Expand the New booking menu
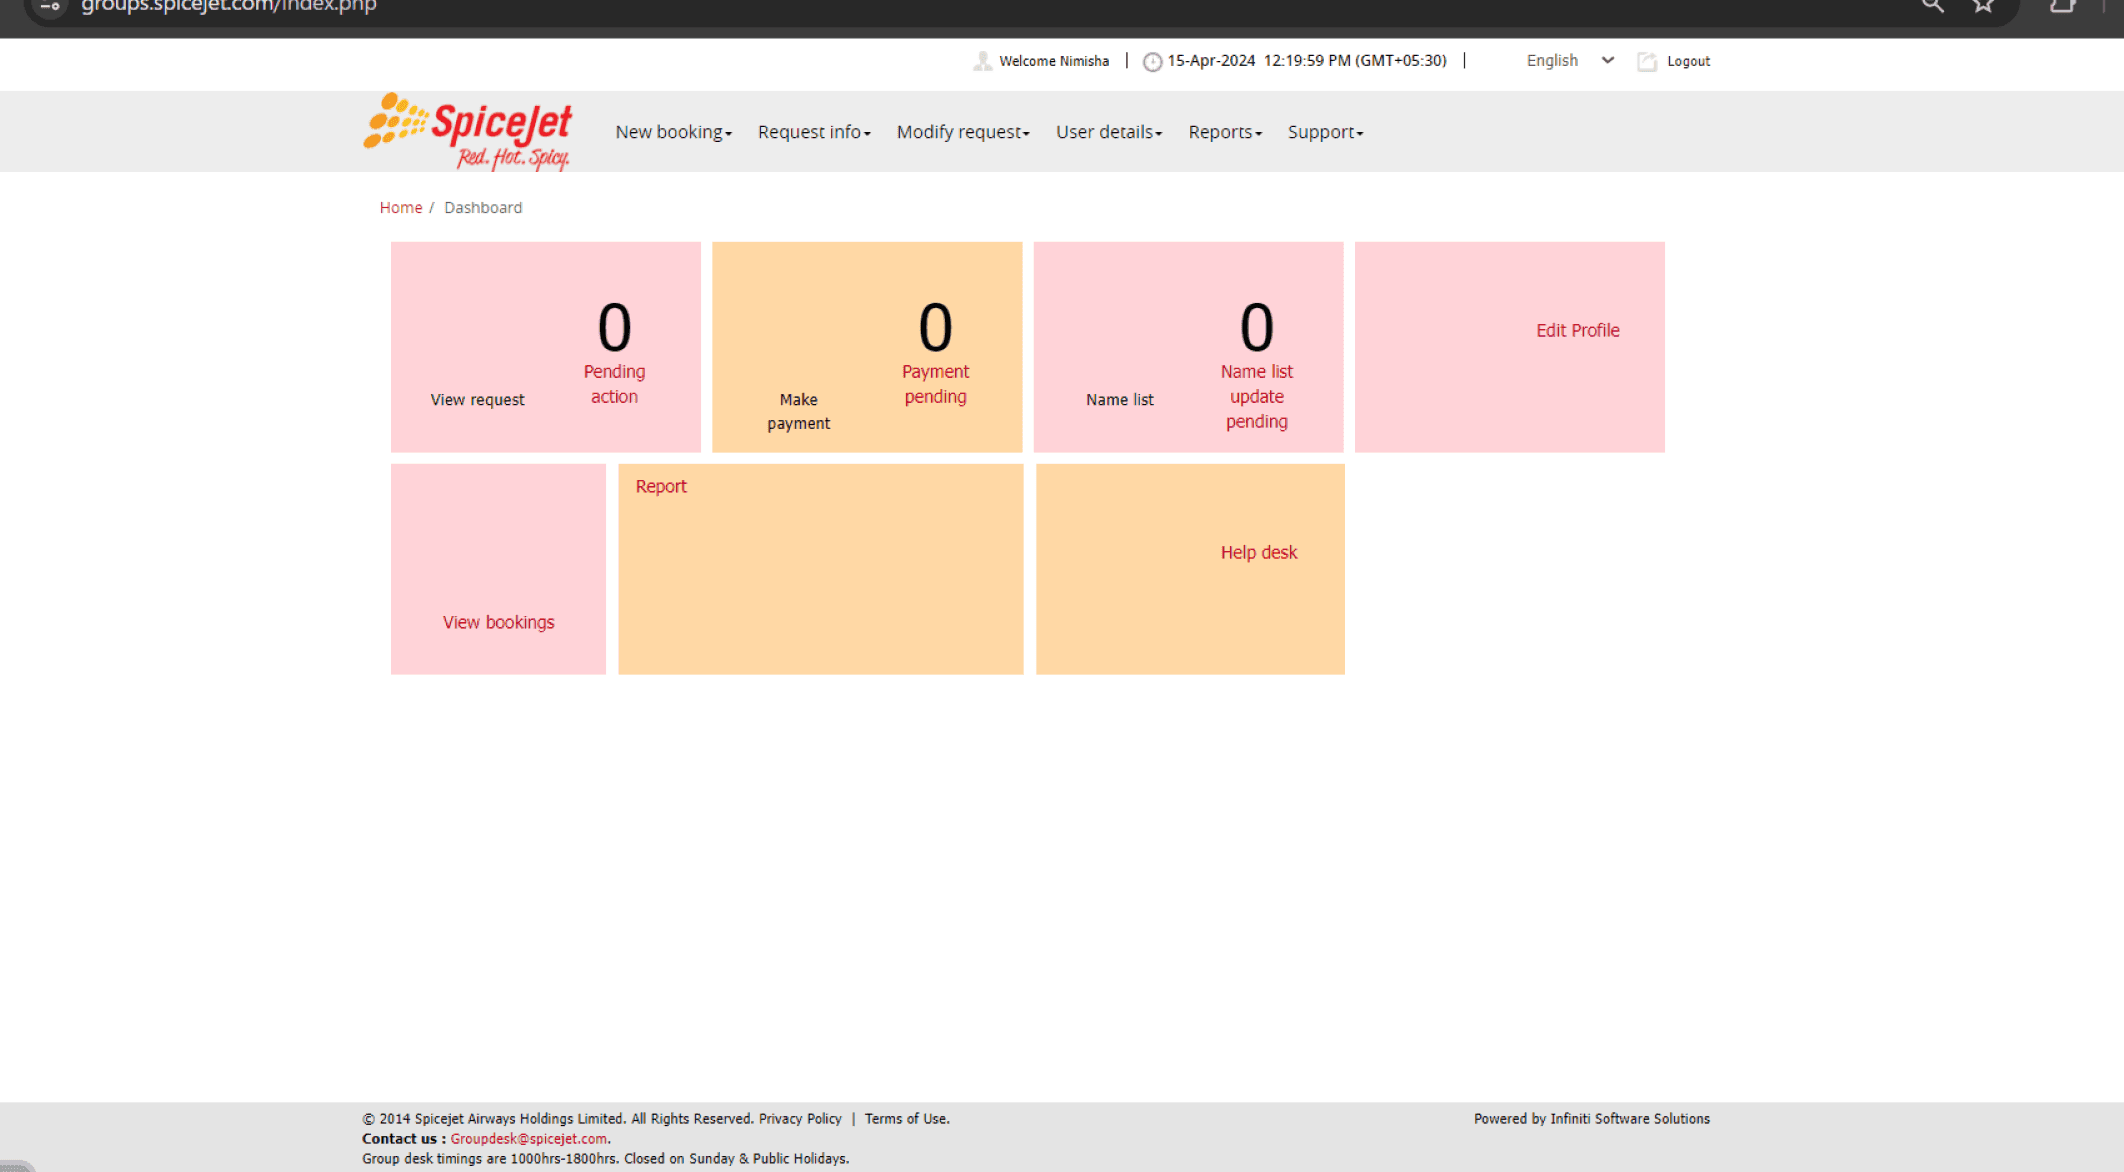The height and width of the screenshot is (1172, 2124). pyautogui.click(x=673, y=132)
